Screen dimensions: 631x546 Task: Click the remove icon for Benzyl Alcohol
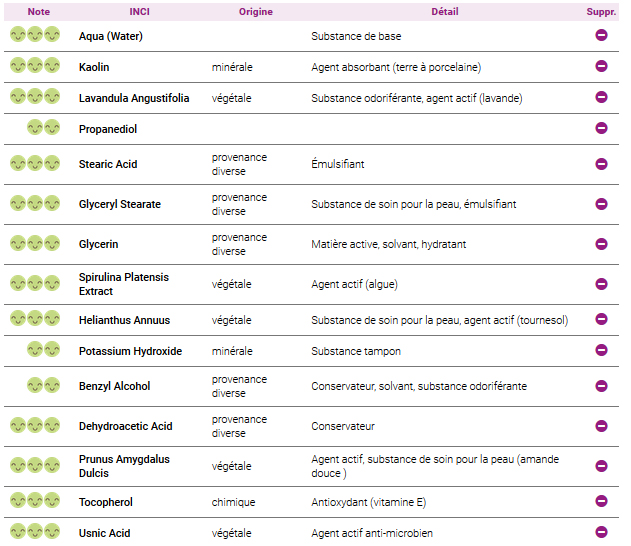(x=601, y=386)
